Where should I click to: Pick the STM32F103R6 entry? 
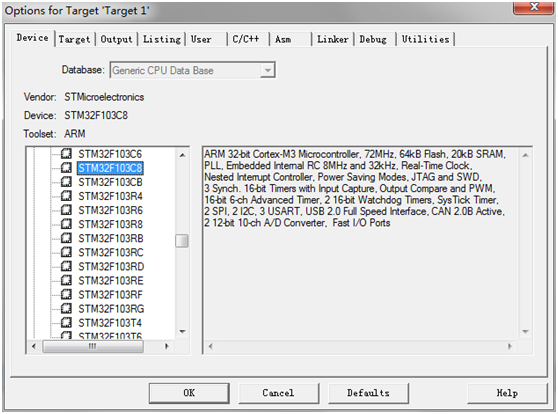[x=110, y=210]
